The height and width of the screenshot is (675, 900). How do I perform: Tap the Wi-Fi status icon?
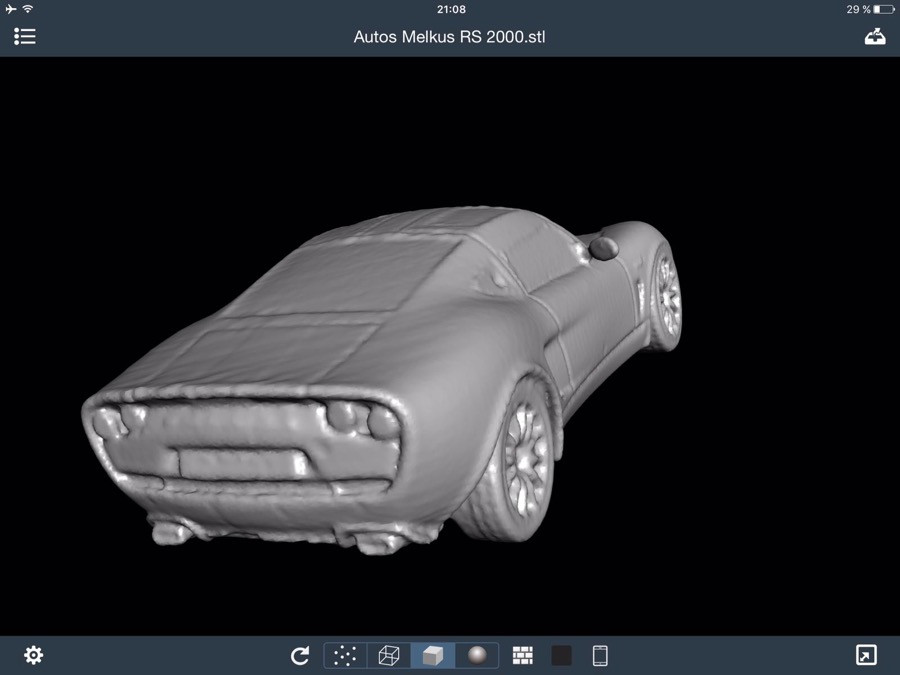(28, 9)
